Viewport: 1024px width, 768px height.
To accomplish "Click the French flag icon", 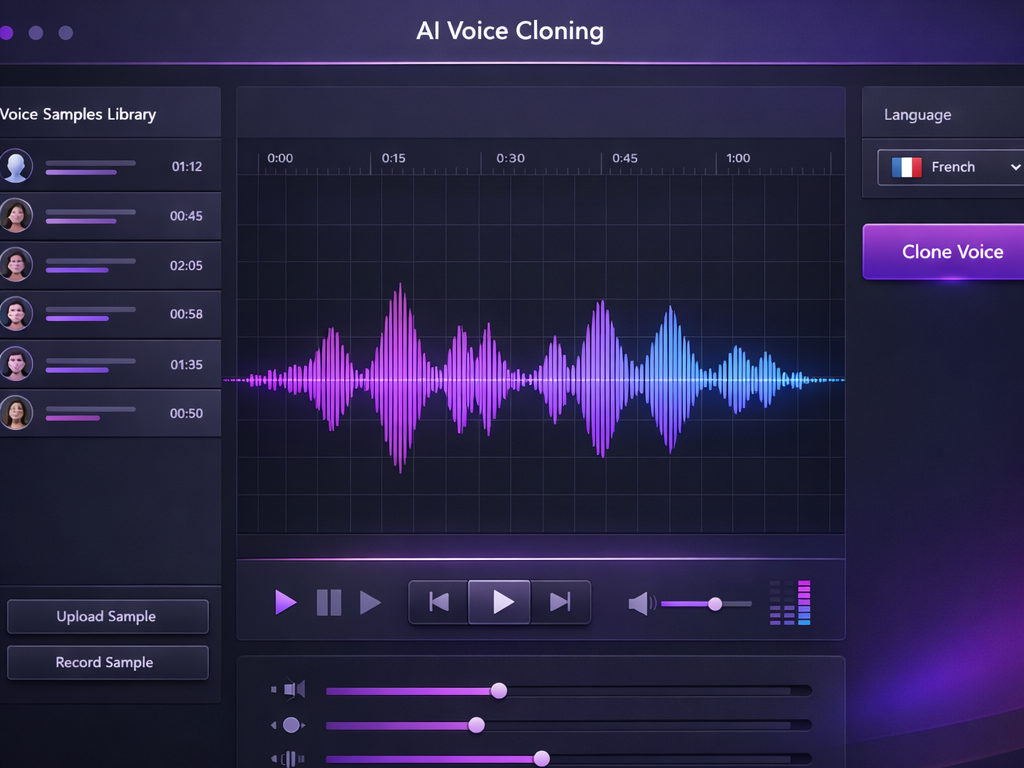I will tap(908, 167).
